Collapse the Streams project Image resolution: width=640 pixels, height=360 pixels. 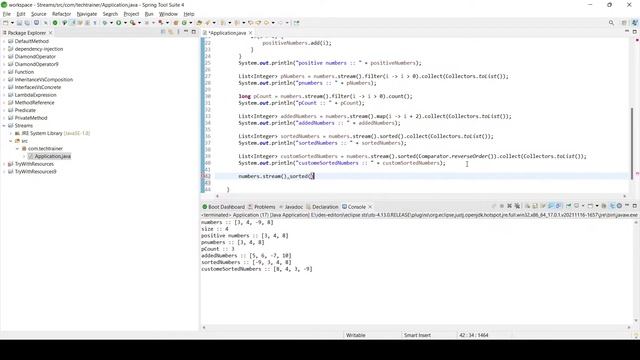click(4, 126)
